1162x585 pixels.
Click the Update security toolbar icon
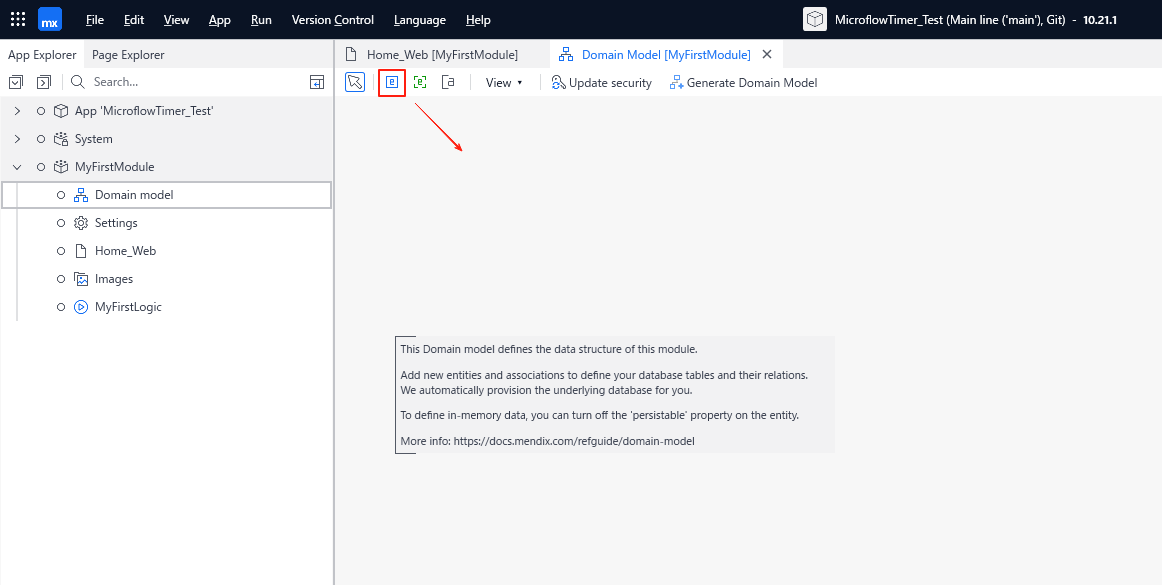tap(559, 83)
